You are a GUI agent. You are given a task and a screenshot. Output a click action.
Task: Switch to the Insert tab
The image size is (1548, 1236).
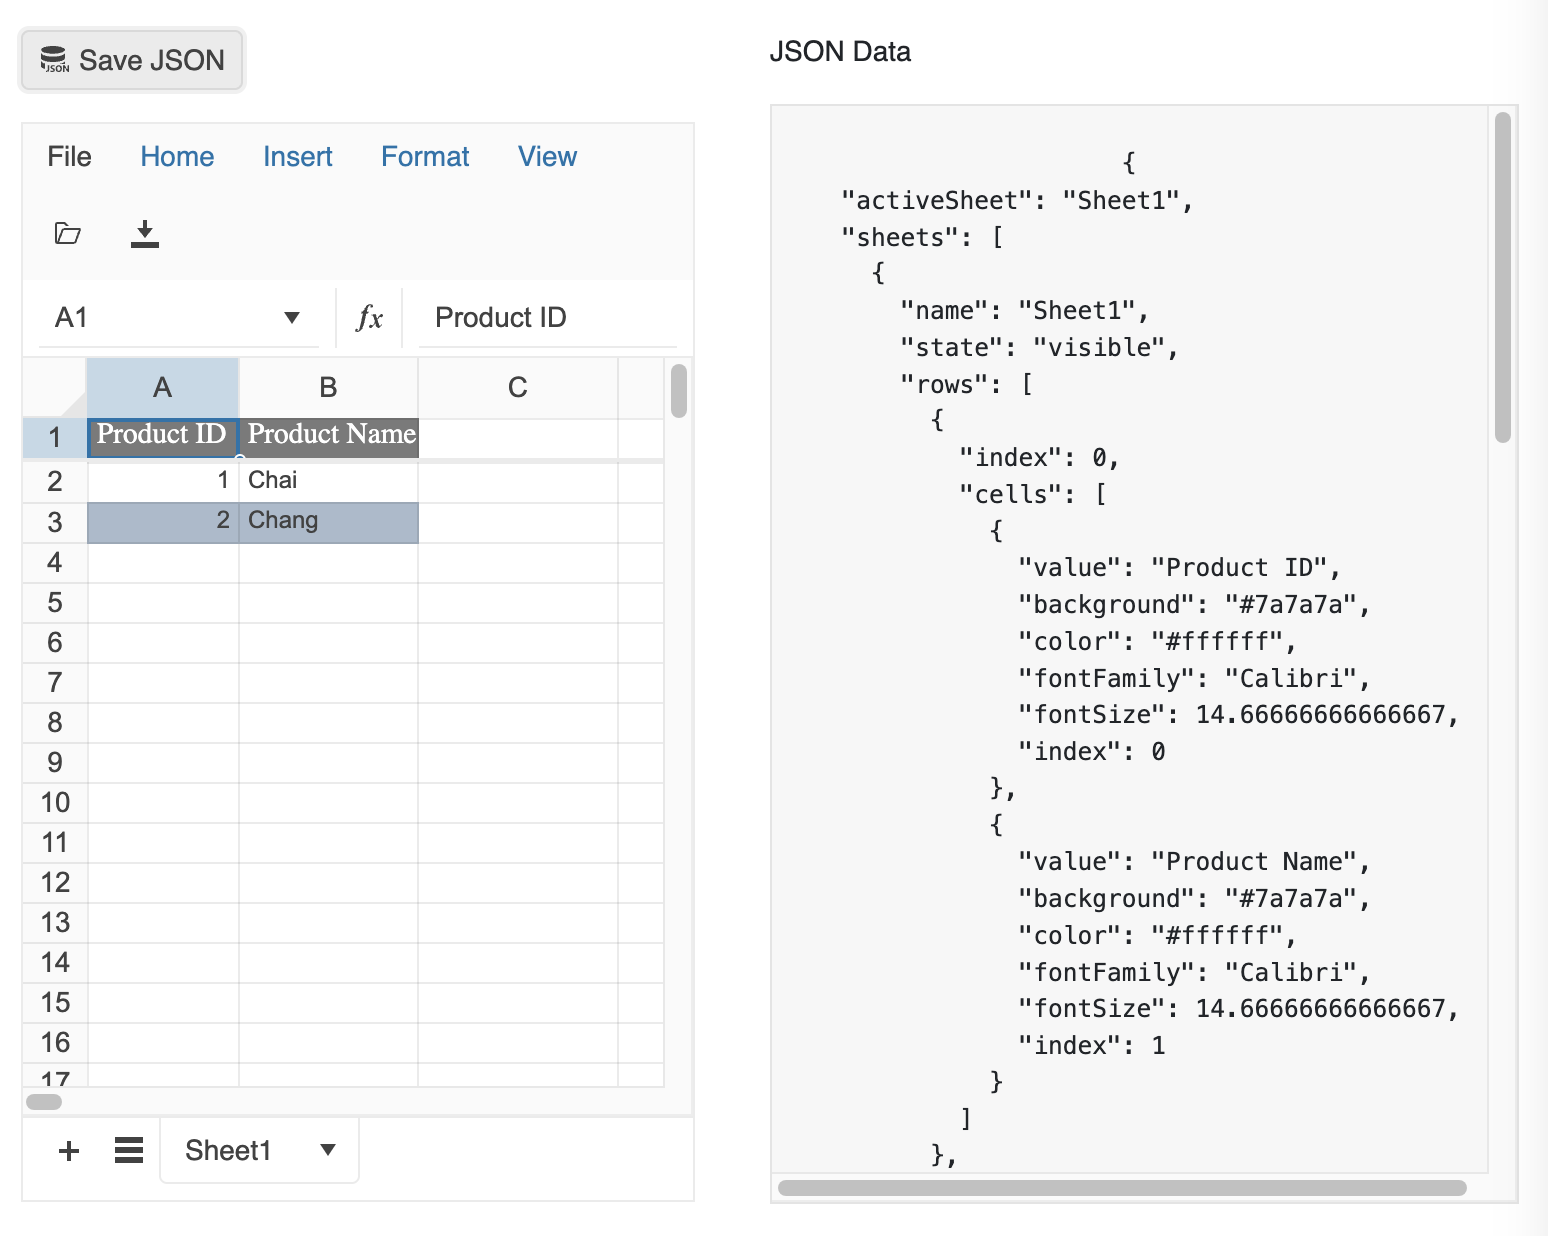tap(297, 157)
